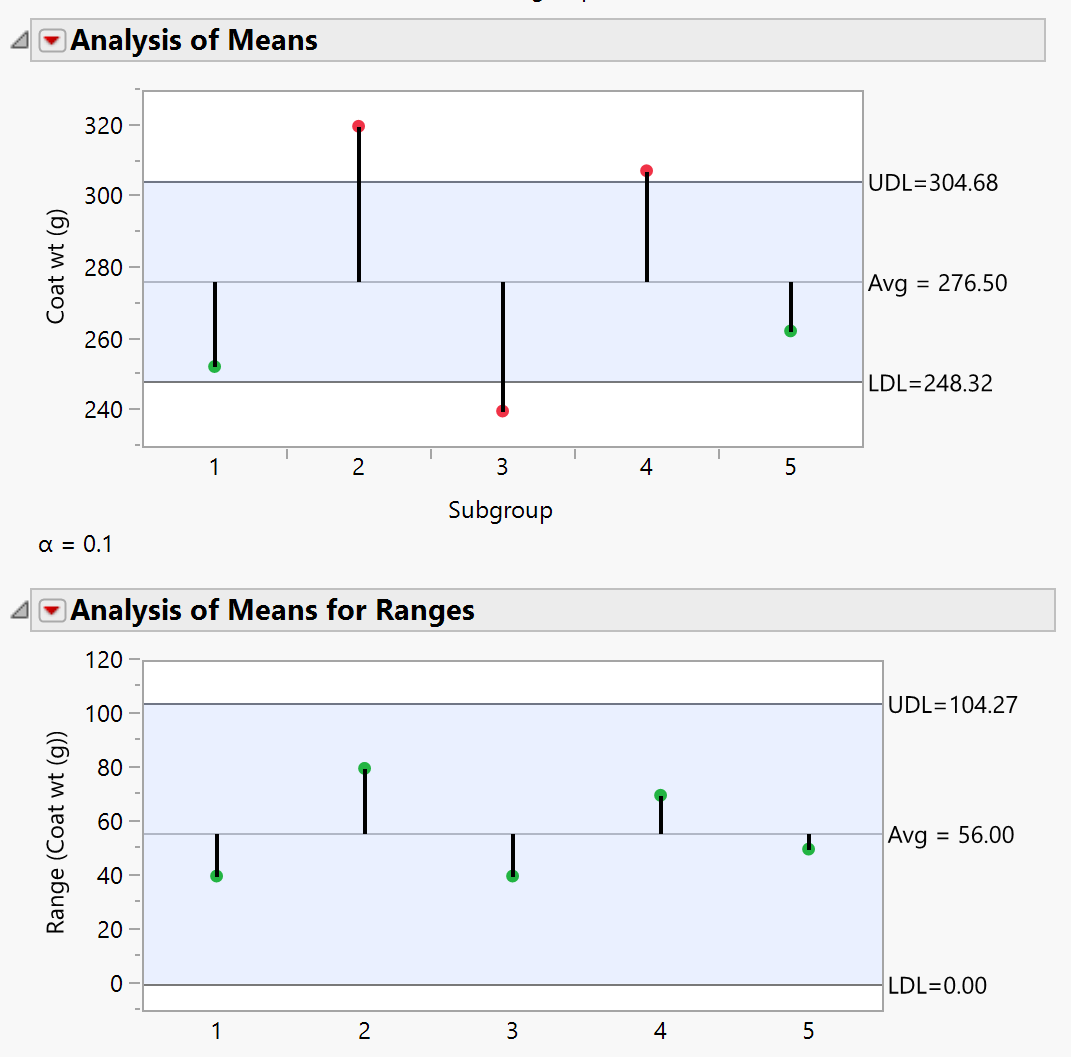
Task: Open the Analysis of Means for Ranges red triangle menu
Action: coord(51,610)
